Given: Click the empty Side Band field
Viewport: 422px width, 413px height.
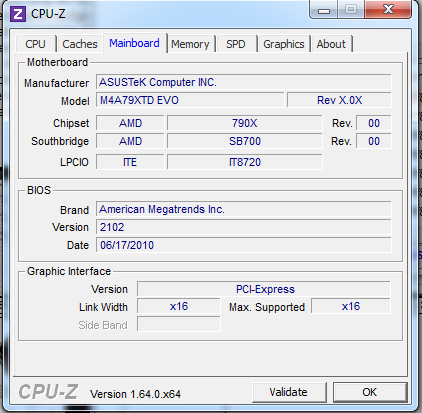Looking at the screenshot, I should coord(179,324).
